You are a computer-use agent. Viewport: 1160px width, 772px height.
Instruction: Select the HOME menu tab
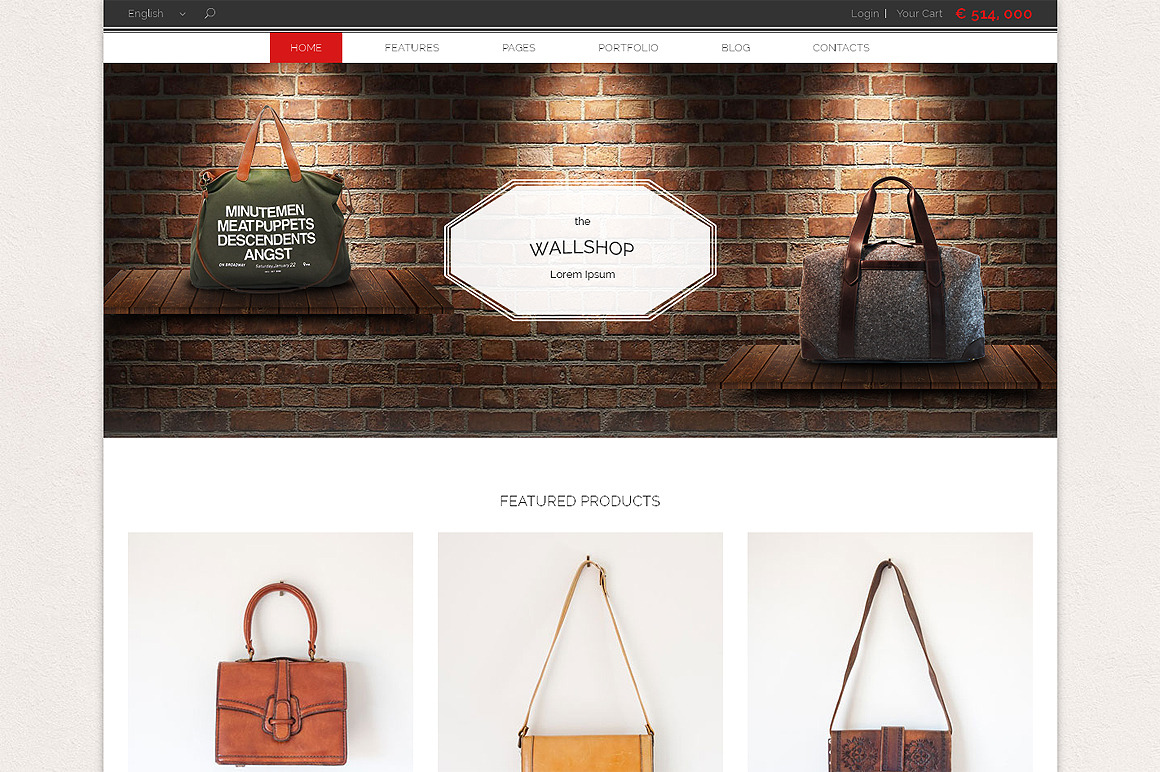306,47
